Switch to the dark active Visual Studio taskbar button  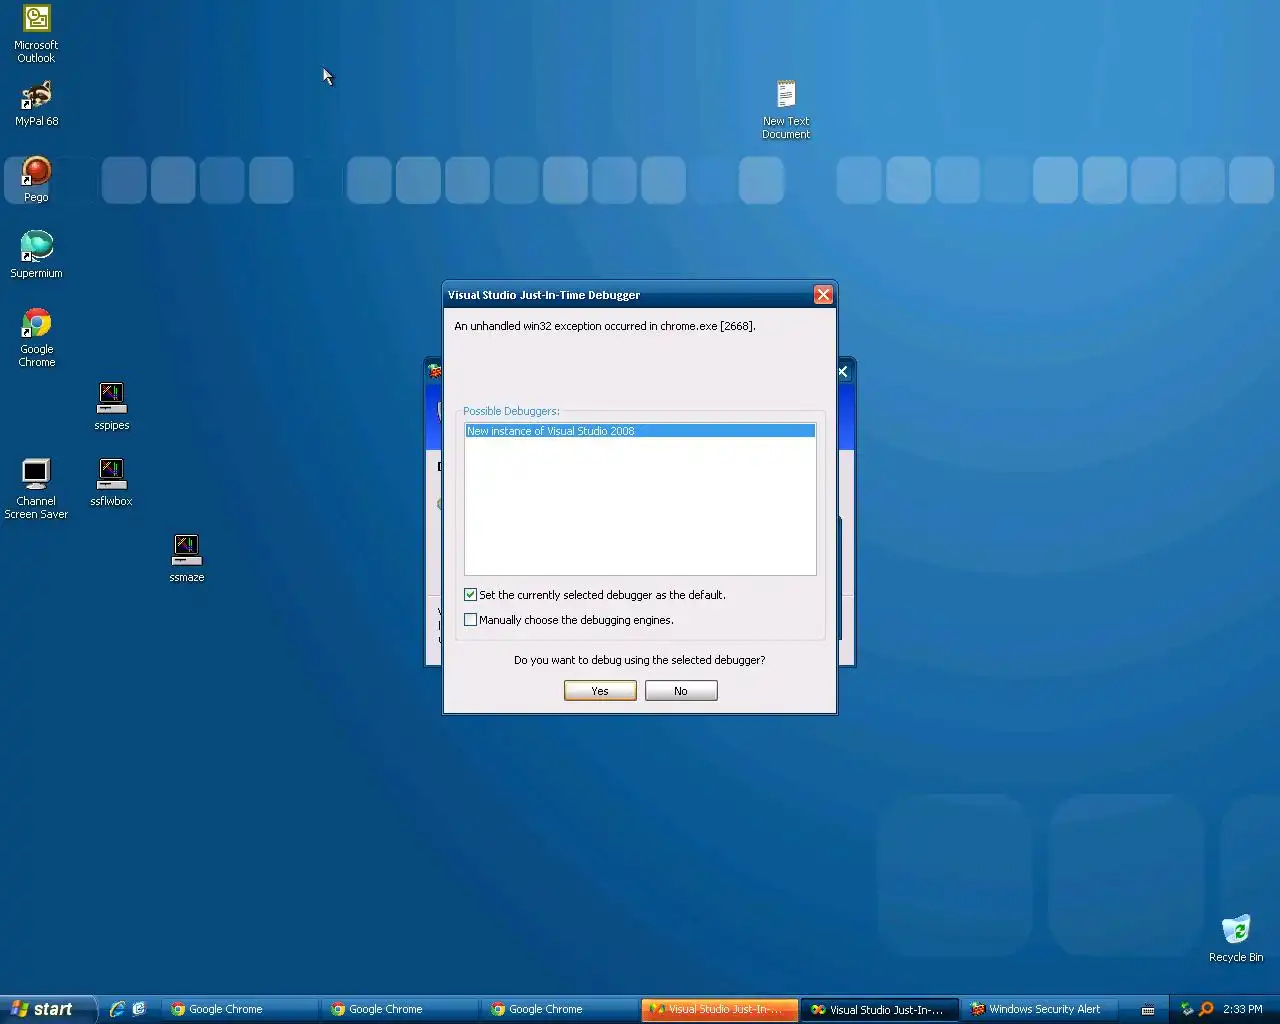pyautogui.click(x=880, y=1009)
